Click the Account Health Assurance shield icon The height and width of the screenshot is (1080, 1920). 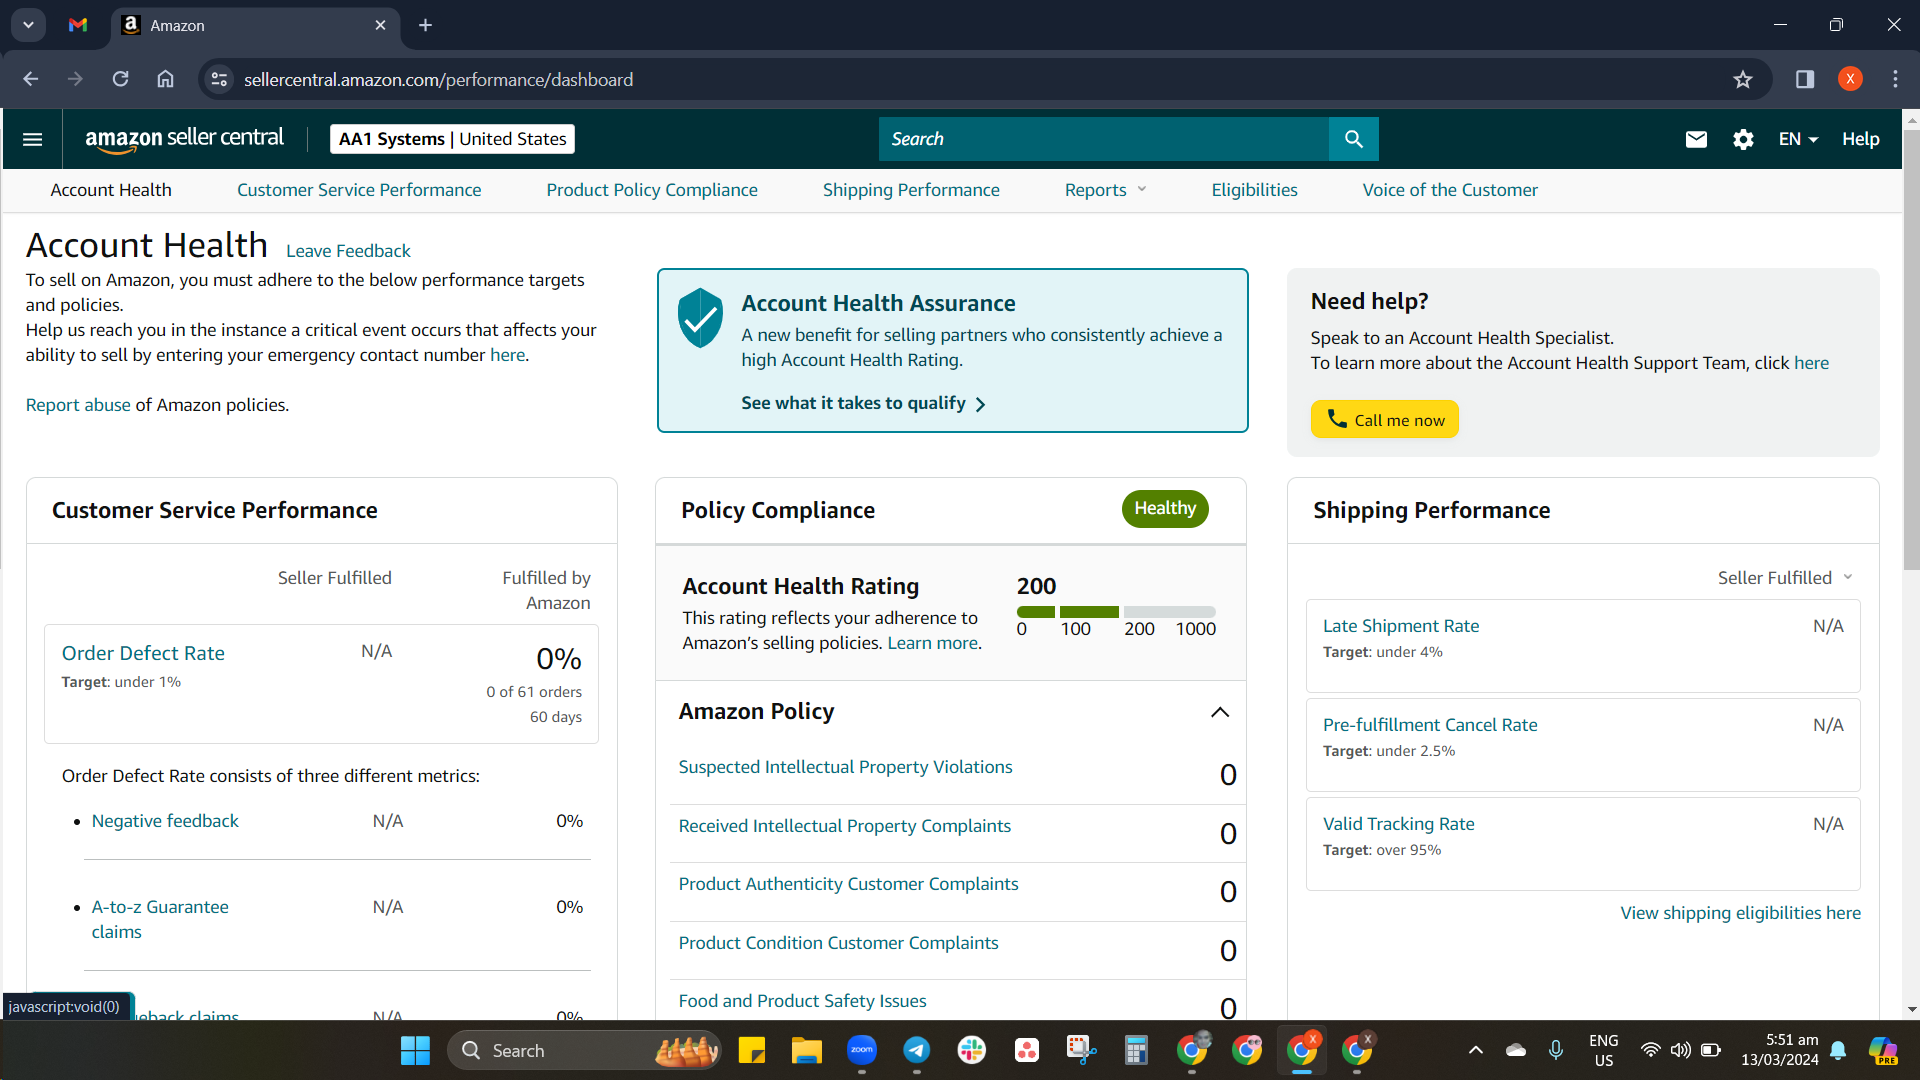coord(700,318)
